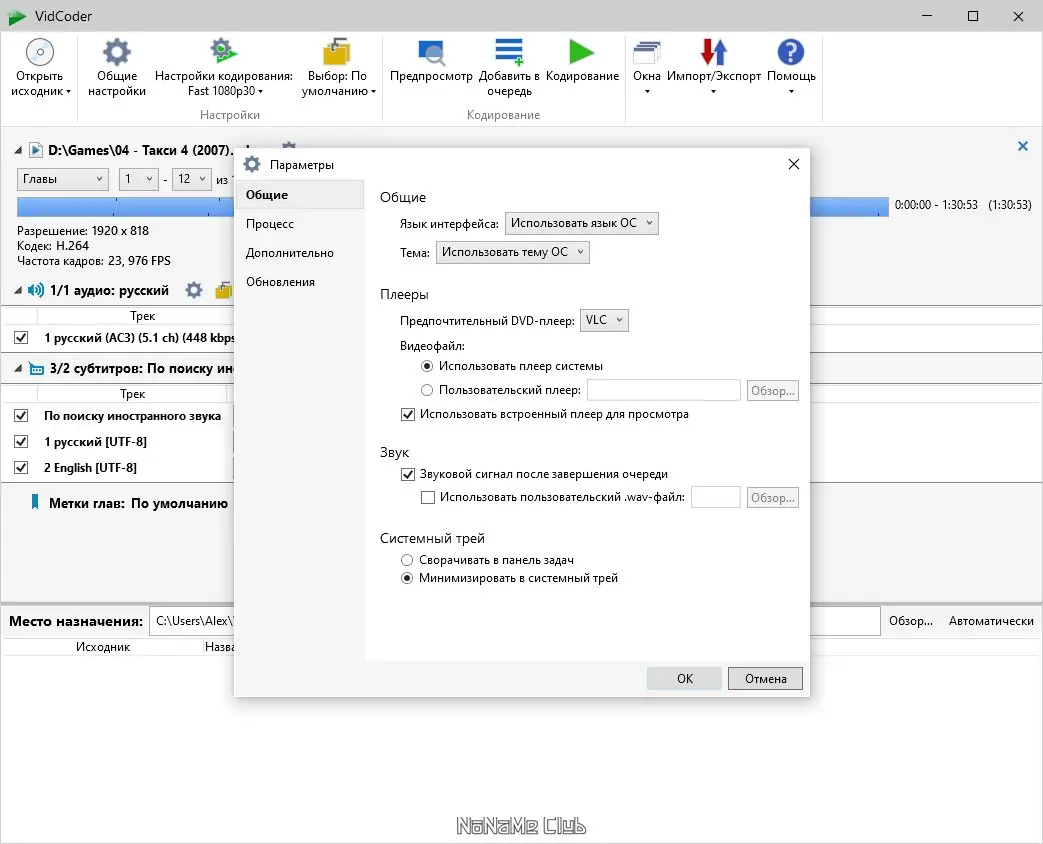Select Минимизировать в системный трей option
The image size is (1043, 844).
(x=407, y=579)
